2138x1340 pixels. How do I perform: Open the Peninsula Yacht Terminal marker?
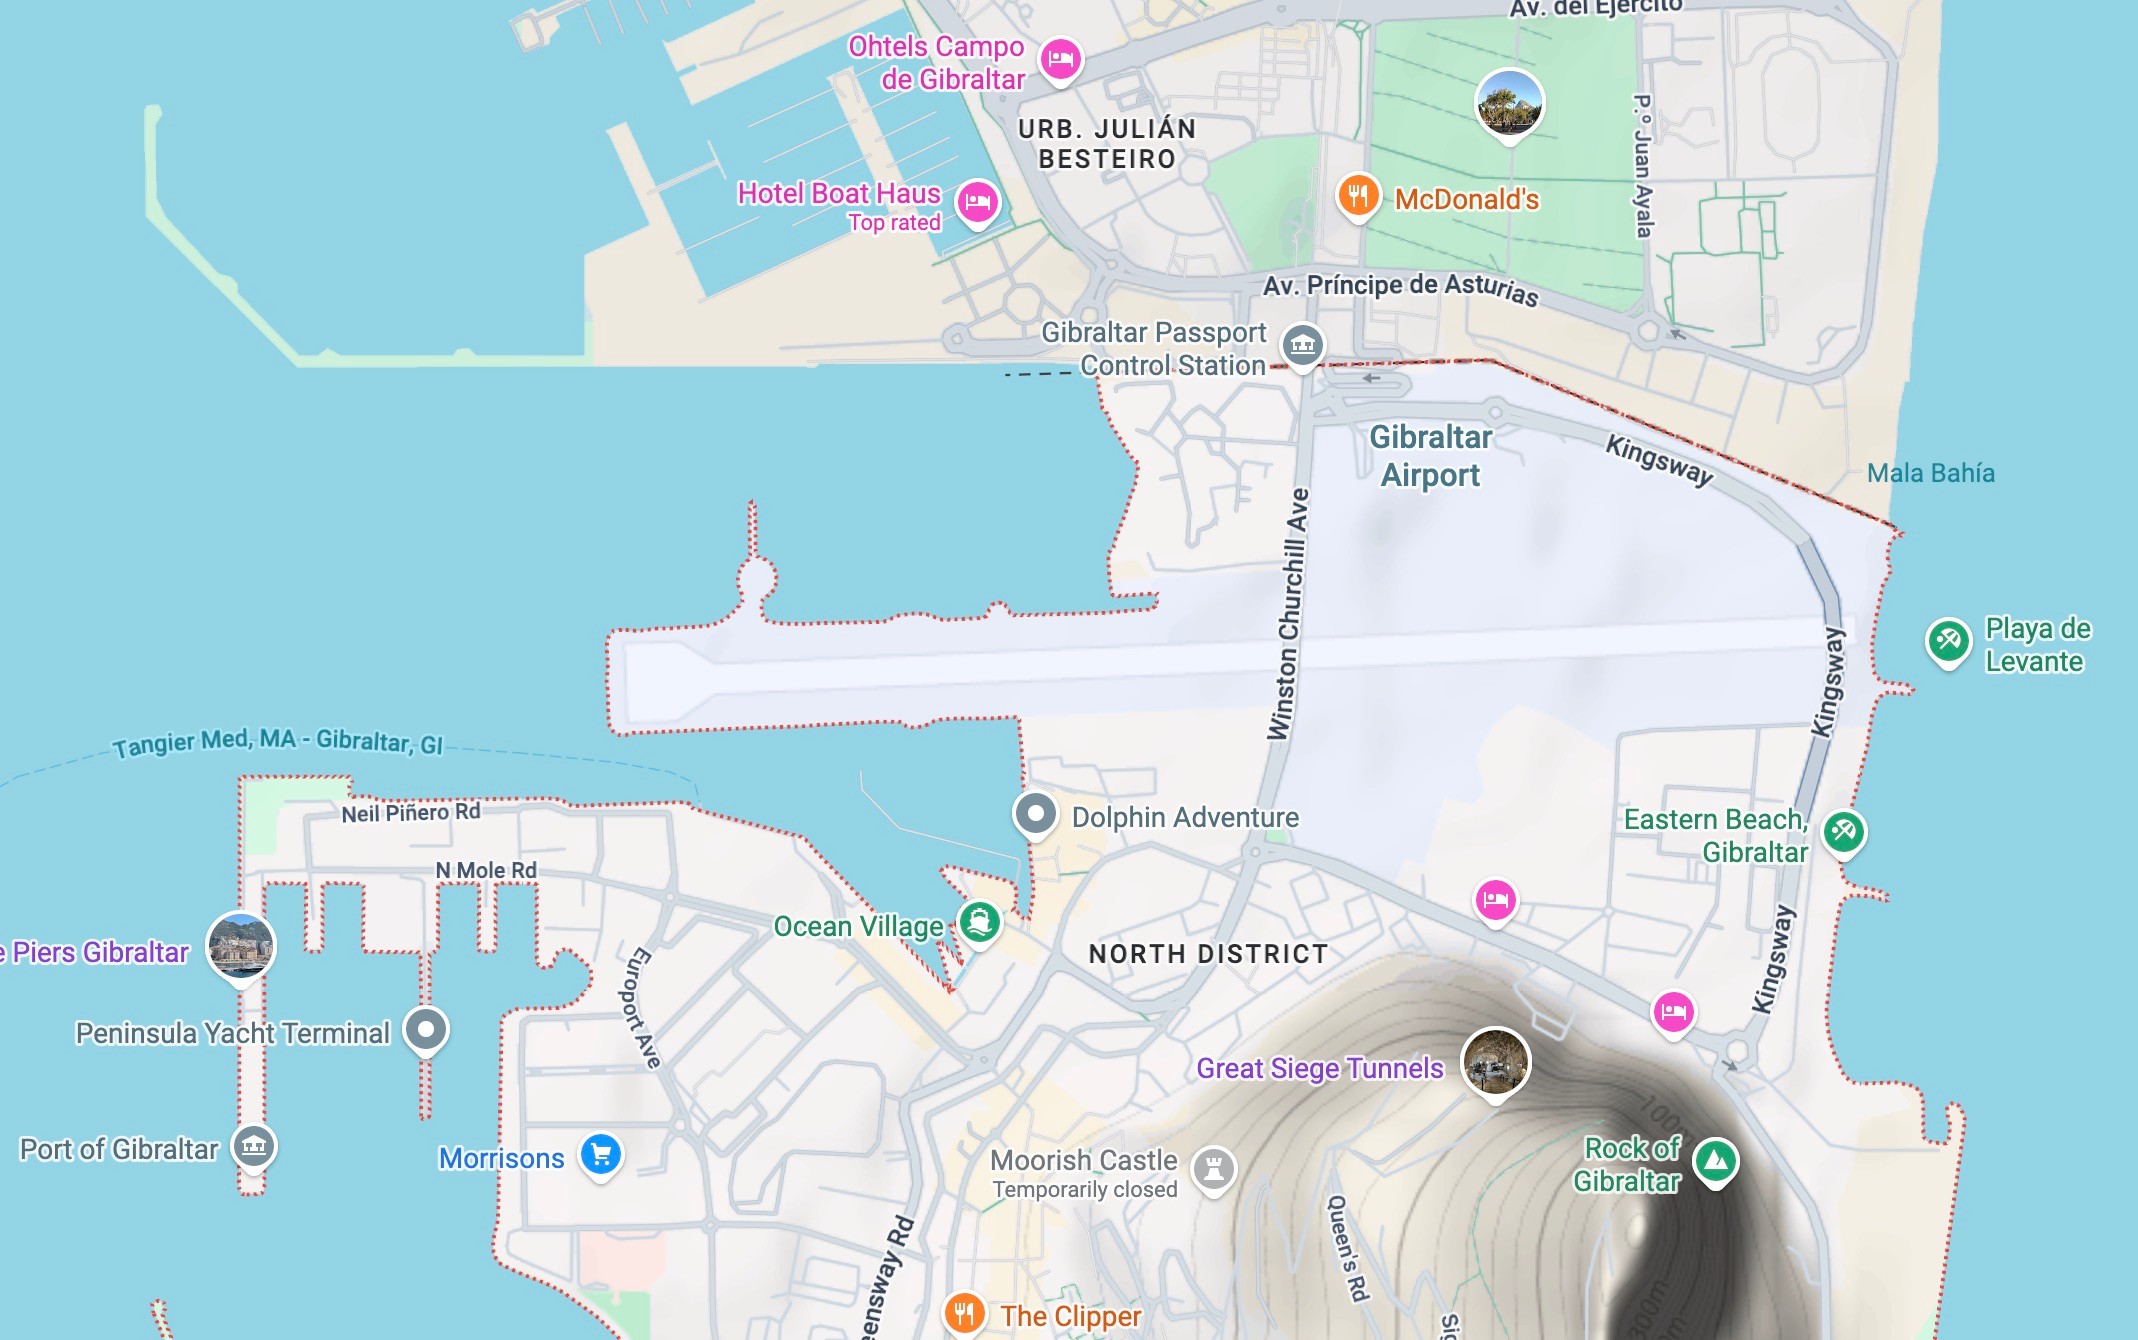426,1030
